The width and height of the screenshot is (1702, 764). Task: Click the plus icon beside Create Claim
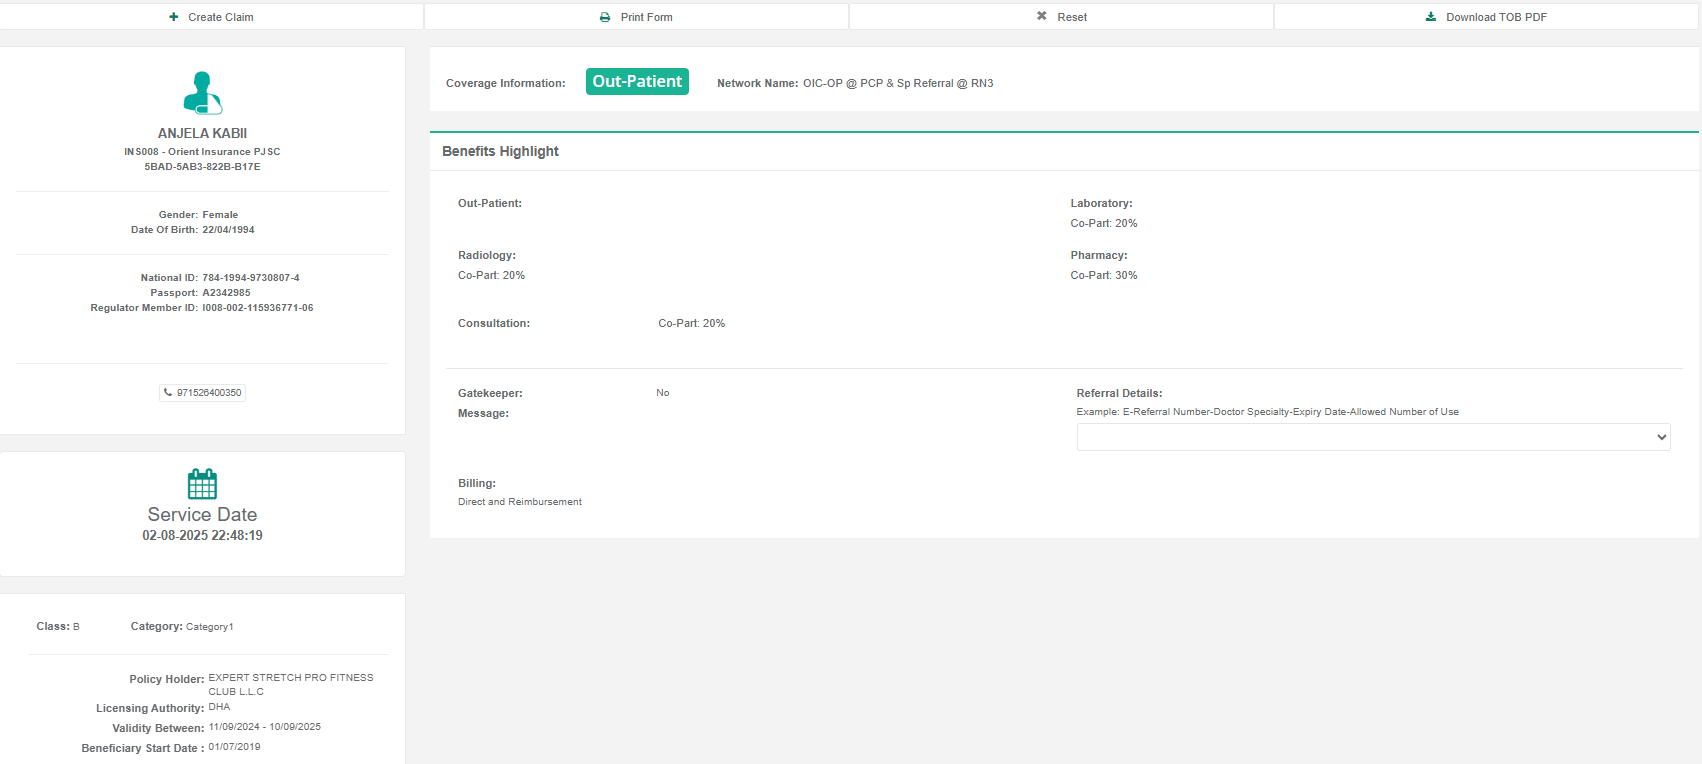(174, 17)
